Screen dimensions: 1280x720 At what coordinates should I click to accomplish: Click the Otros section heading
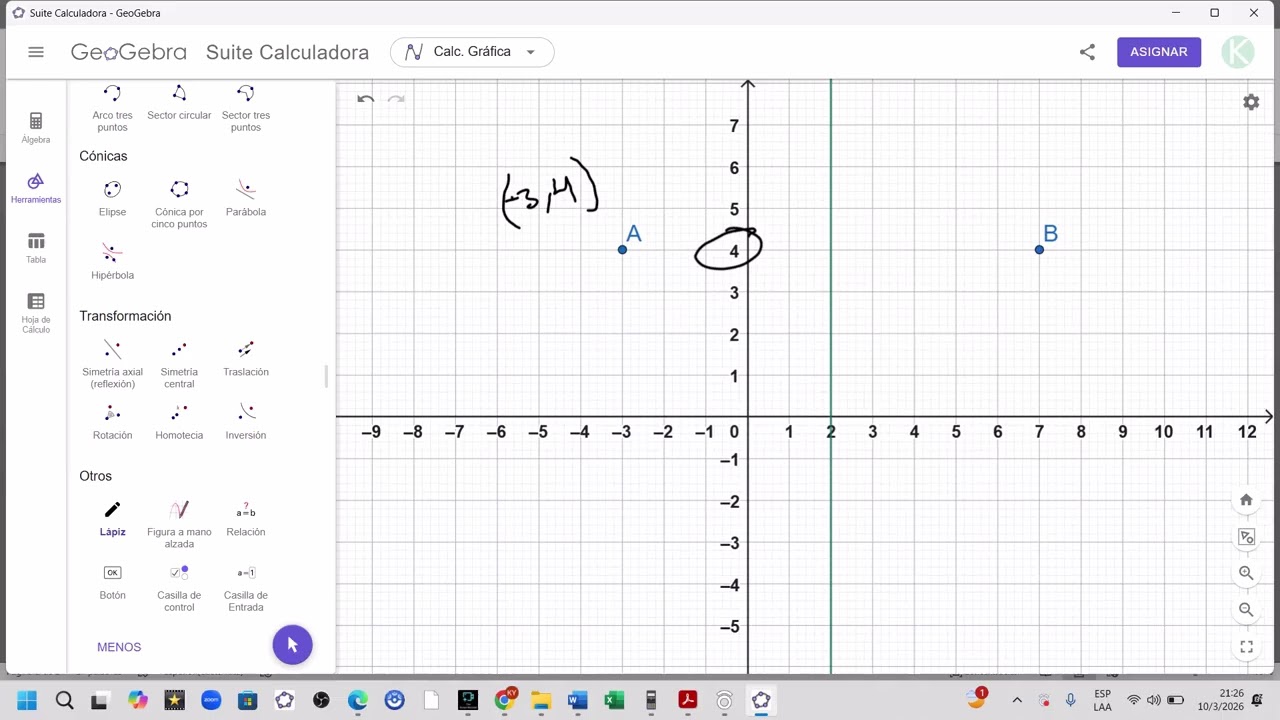95,476
